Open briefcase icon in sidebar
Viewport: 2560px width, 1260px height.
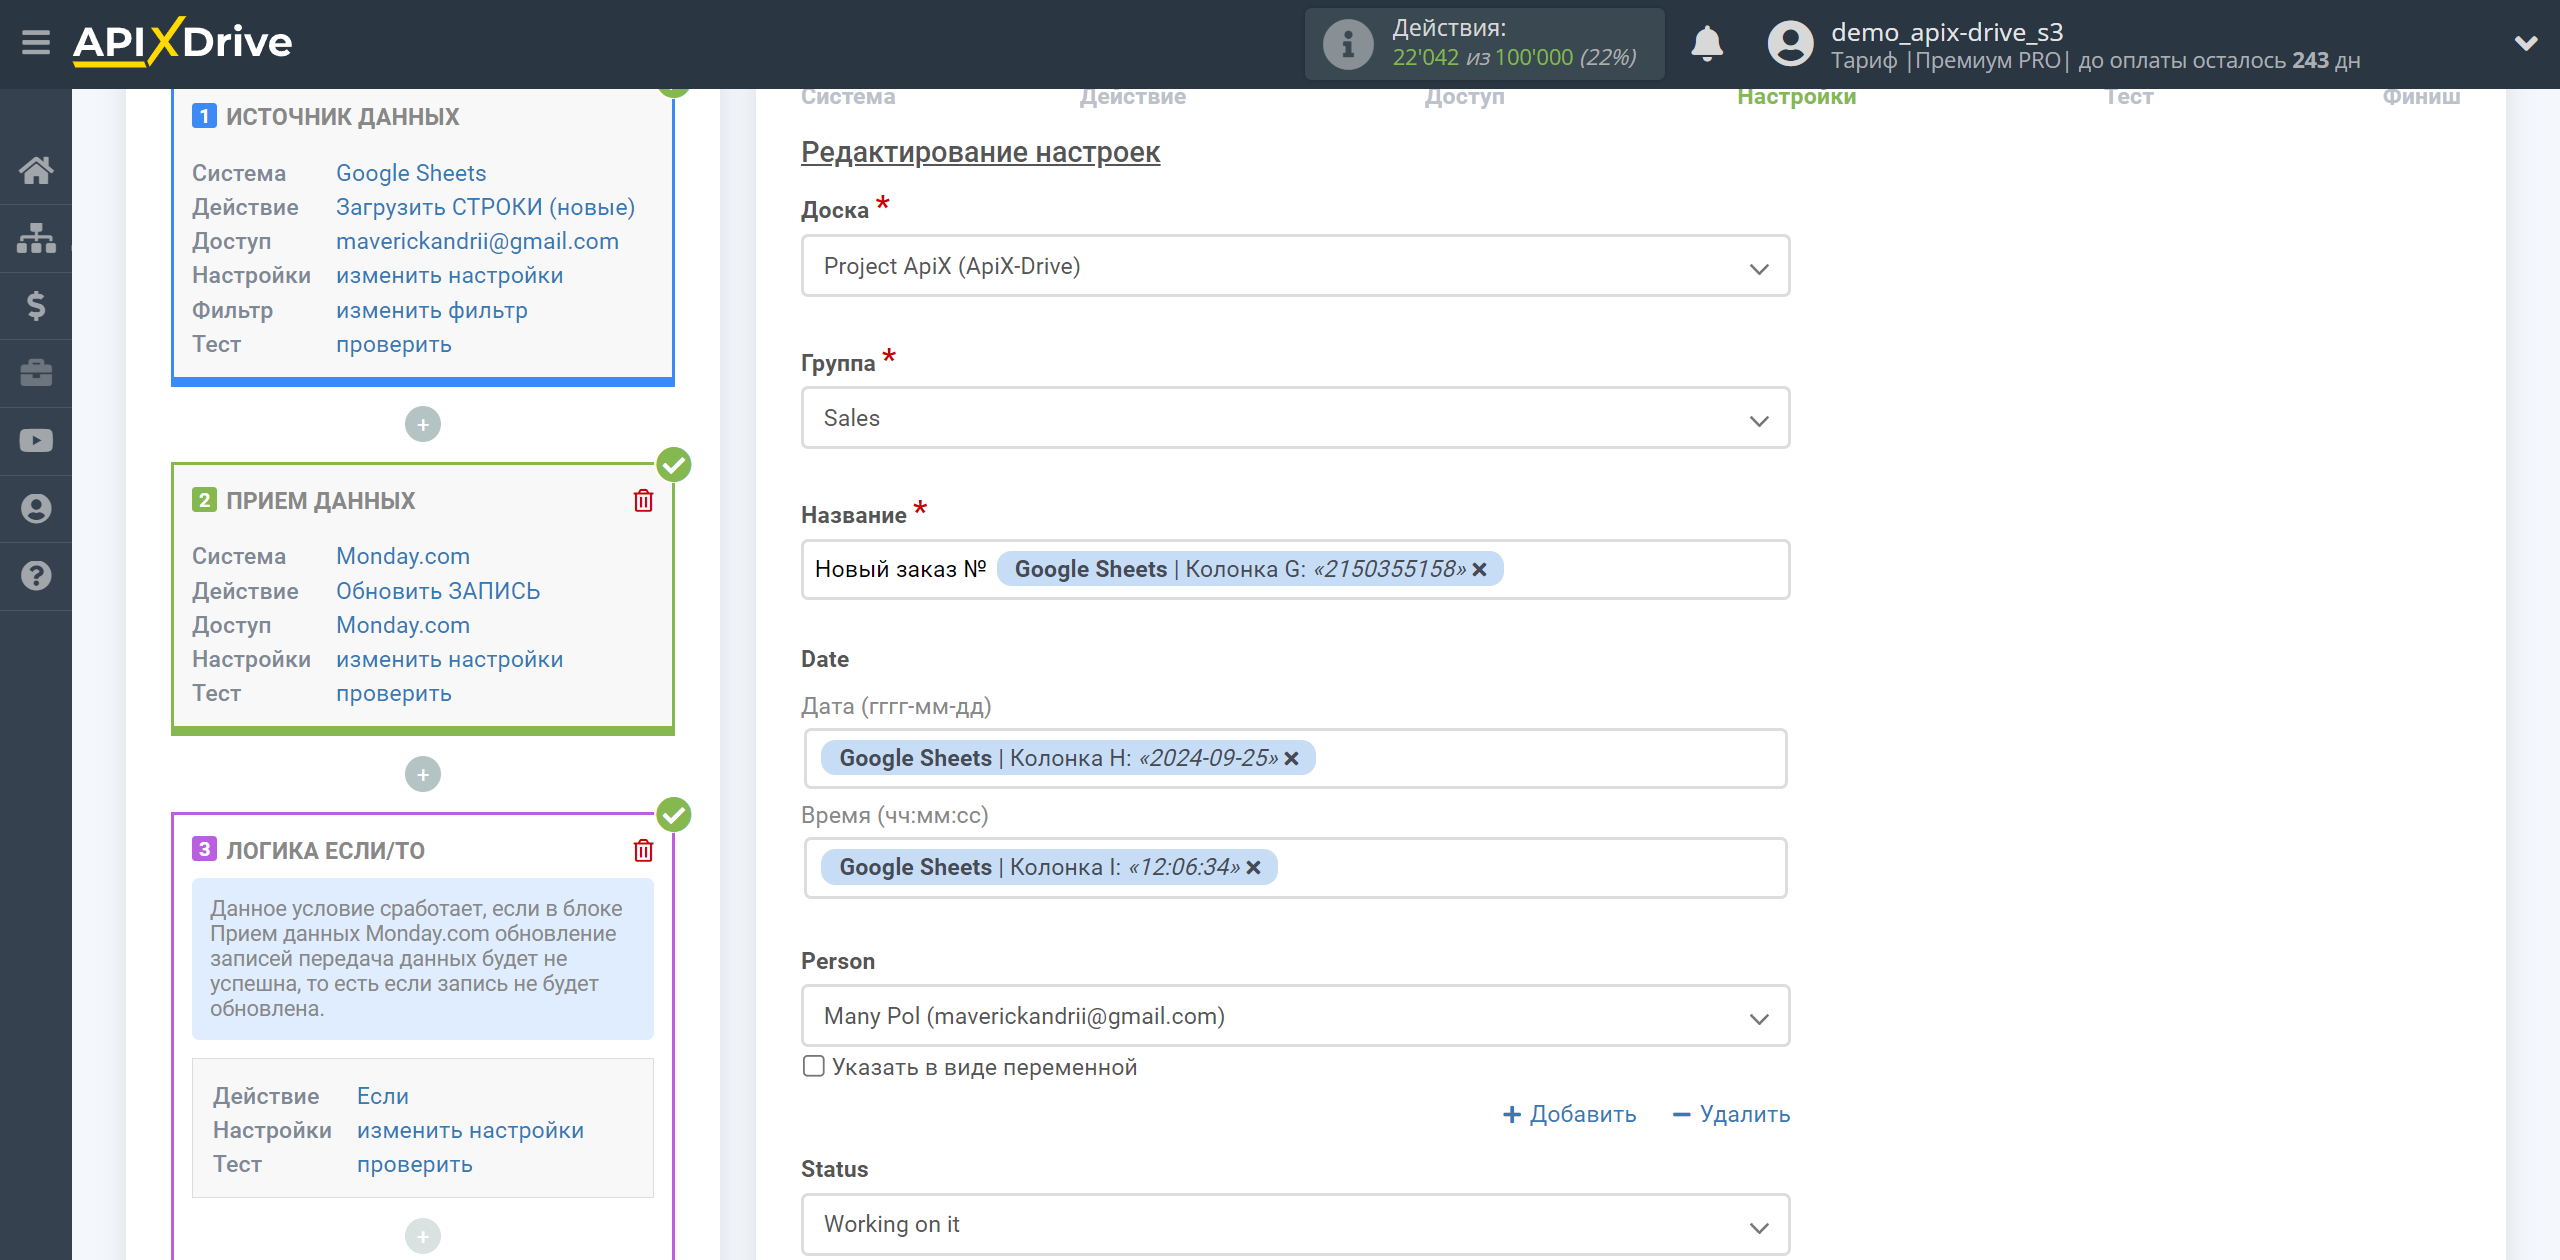(36, 373)
